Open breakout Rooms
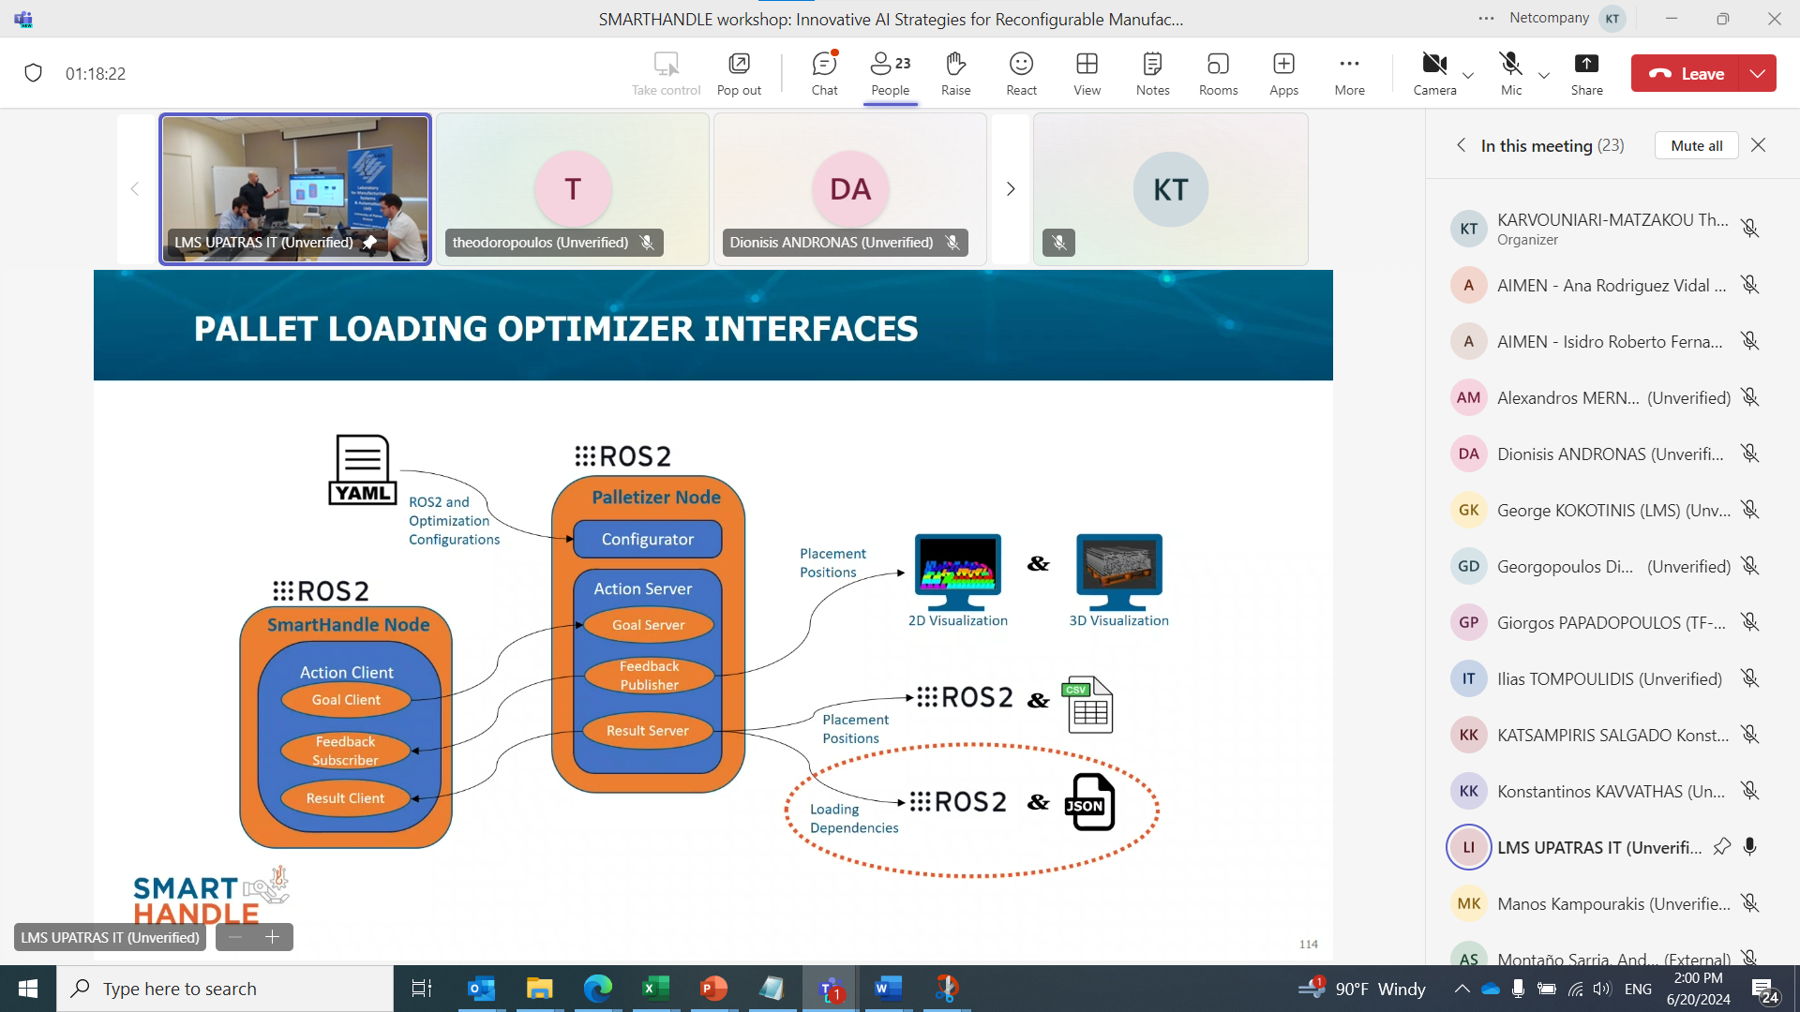Screen dimensions: 1800x1012 point(1218,73)
